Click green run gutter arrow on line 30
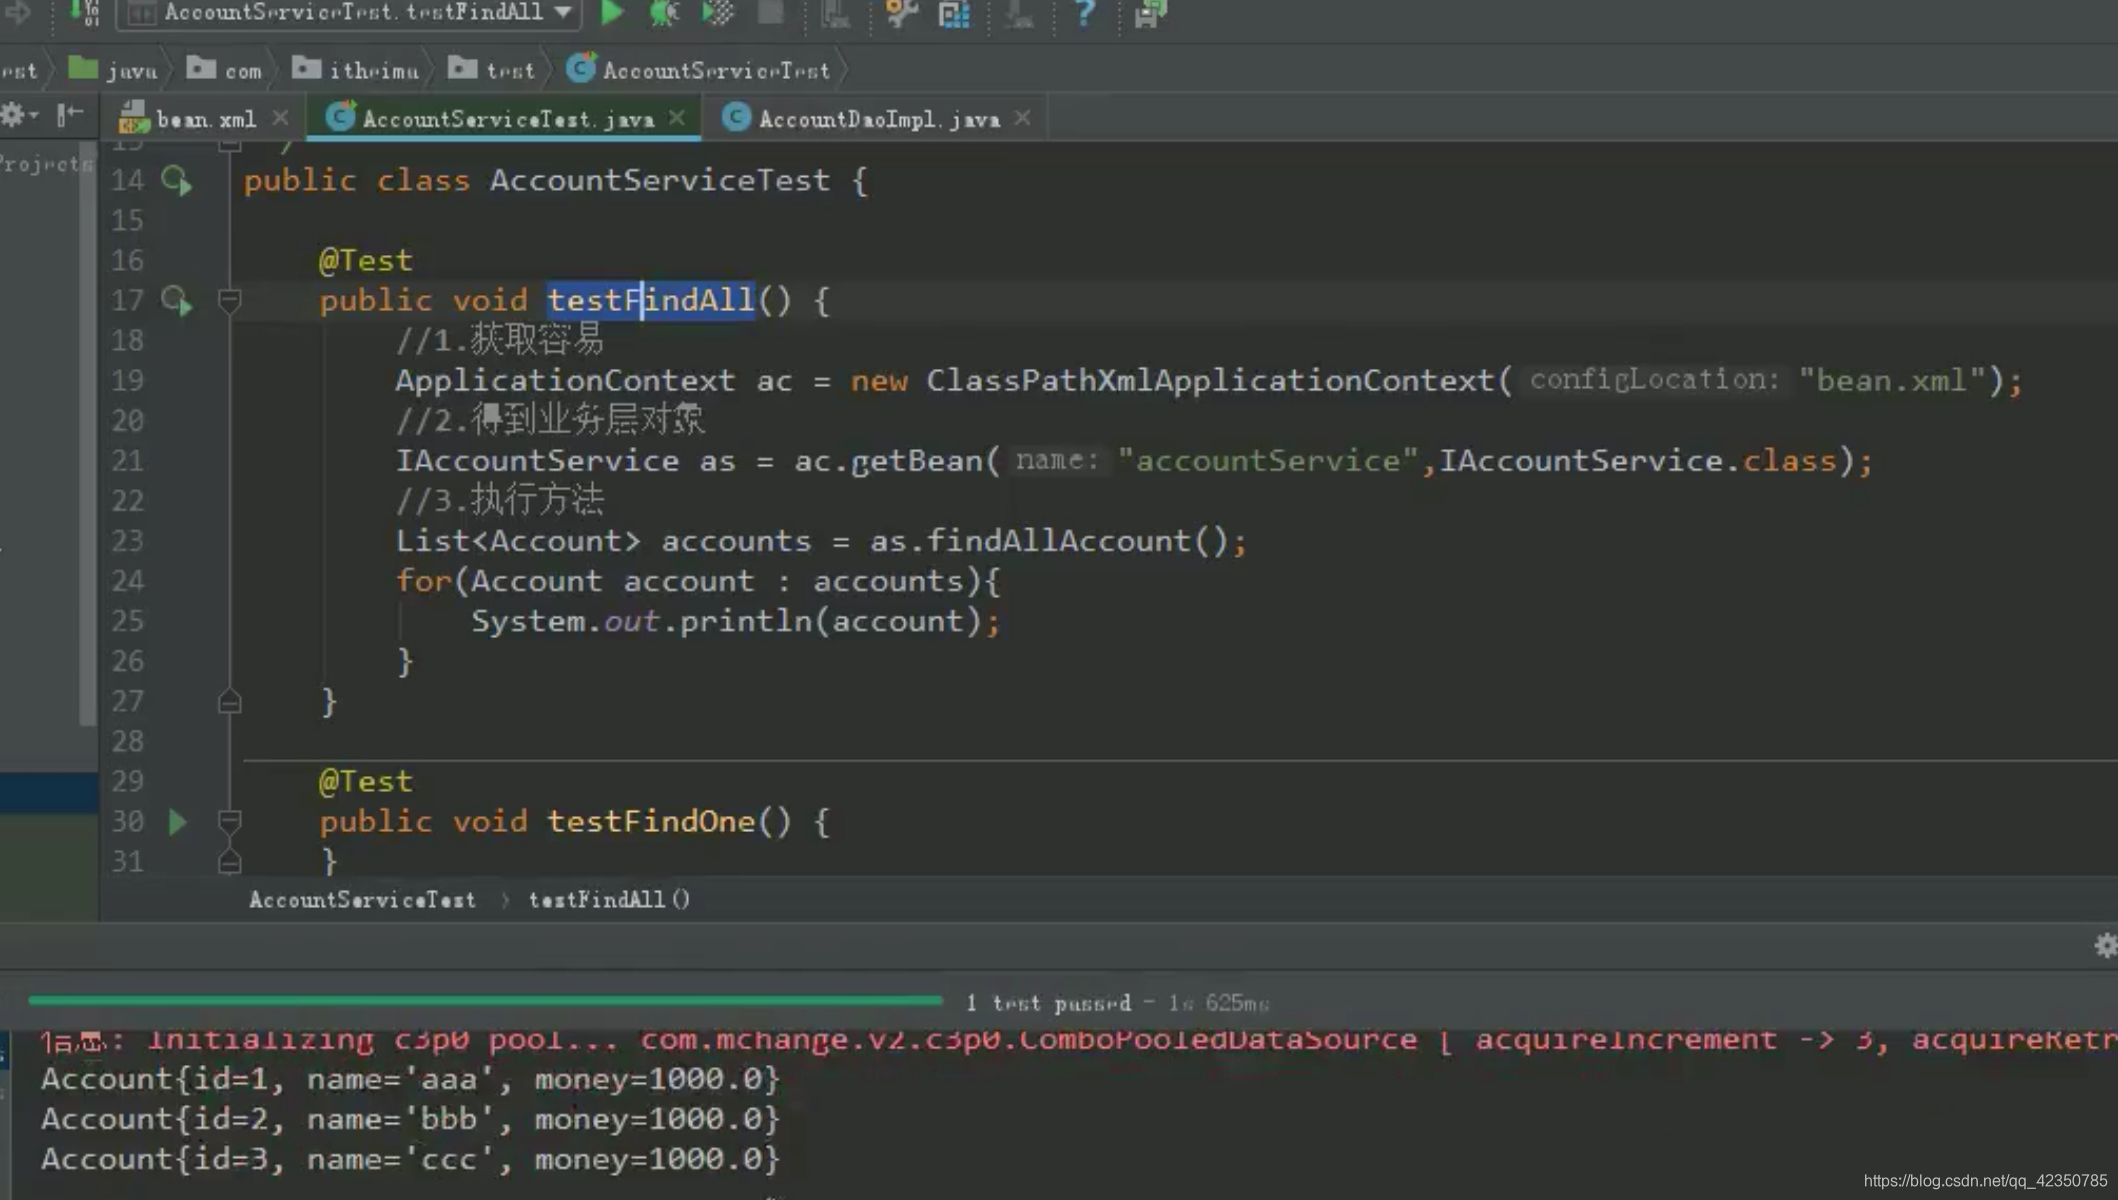The image size is (2118, 1200). (x=177, y=822)
